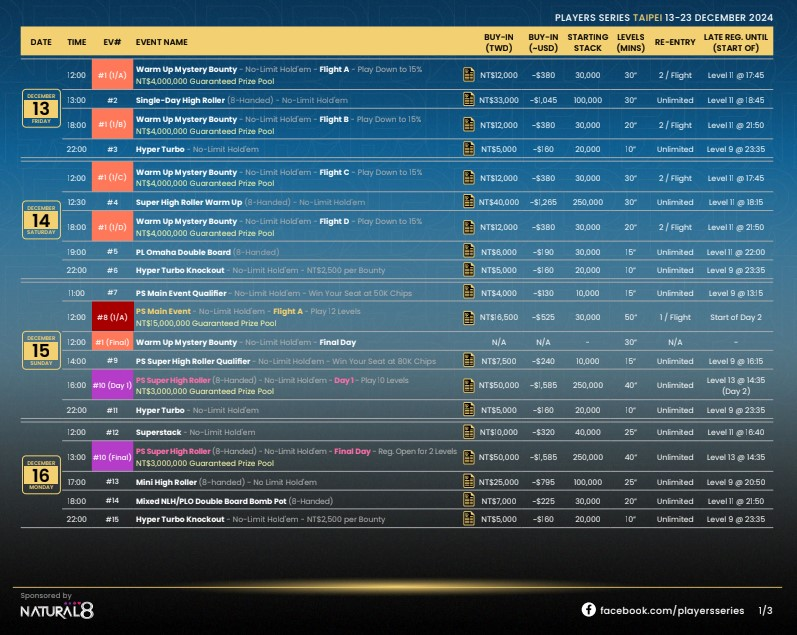Open structure icon for Mini High Roller
The height and width of the screenshot is (635, 797).
[468, 482]
